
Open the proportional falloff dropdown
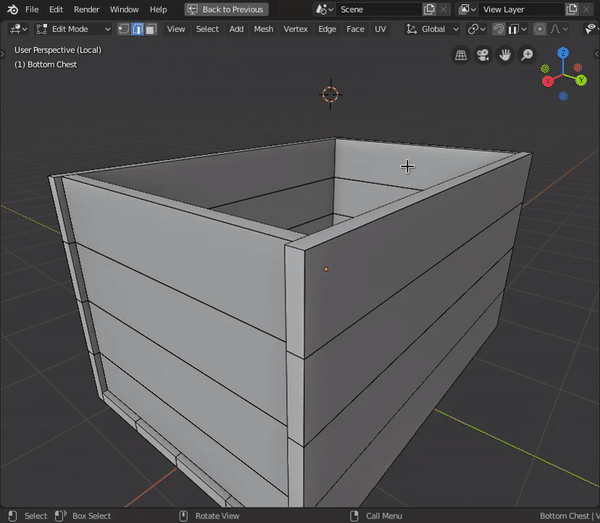[559, 29]
